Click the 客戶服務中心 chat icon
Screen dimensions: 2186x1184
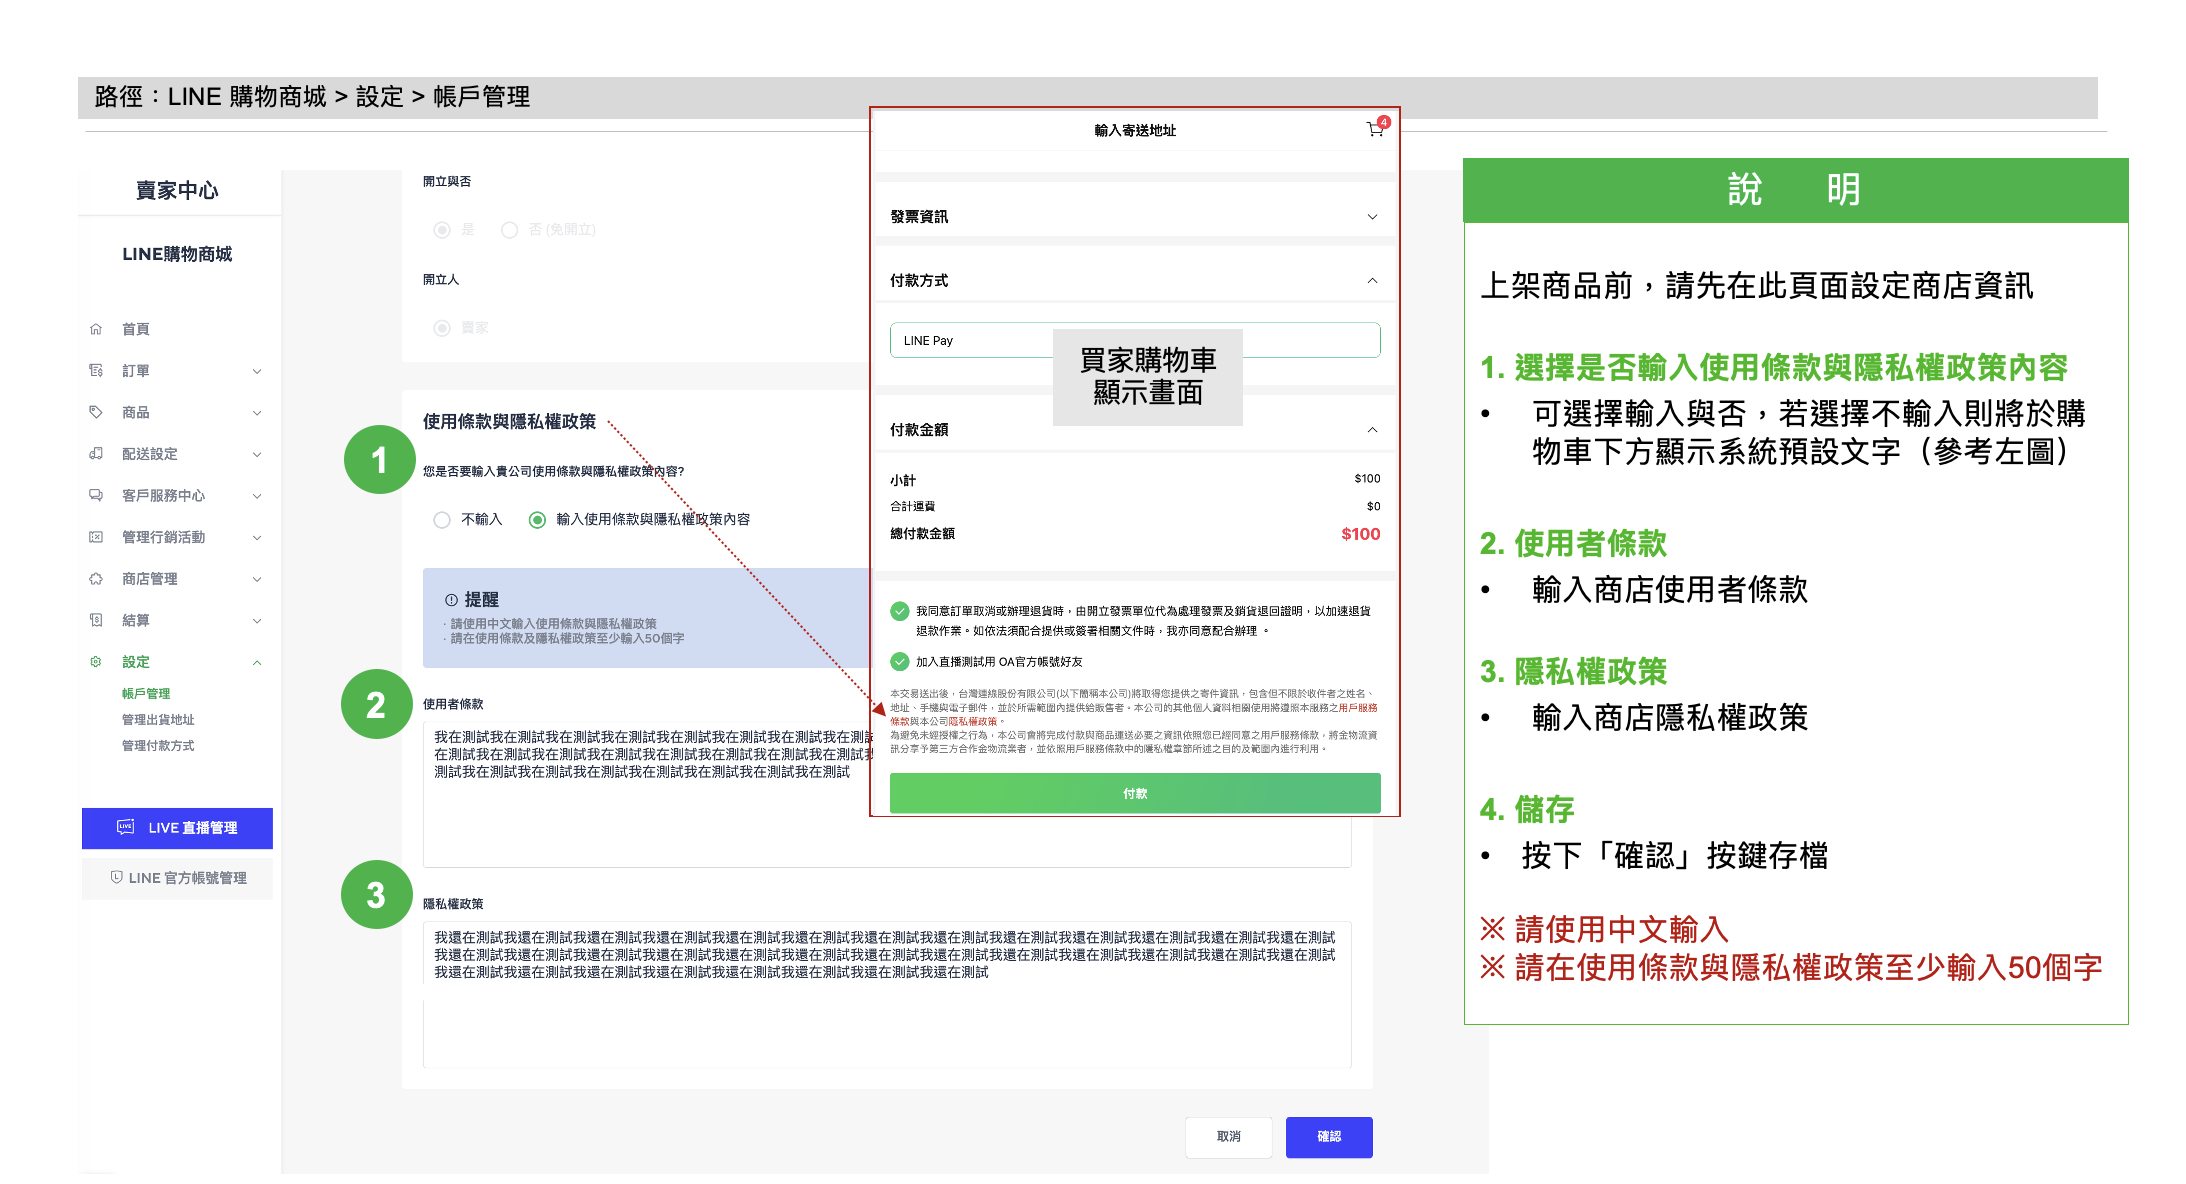coord(96,495)
